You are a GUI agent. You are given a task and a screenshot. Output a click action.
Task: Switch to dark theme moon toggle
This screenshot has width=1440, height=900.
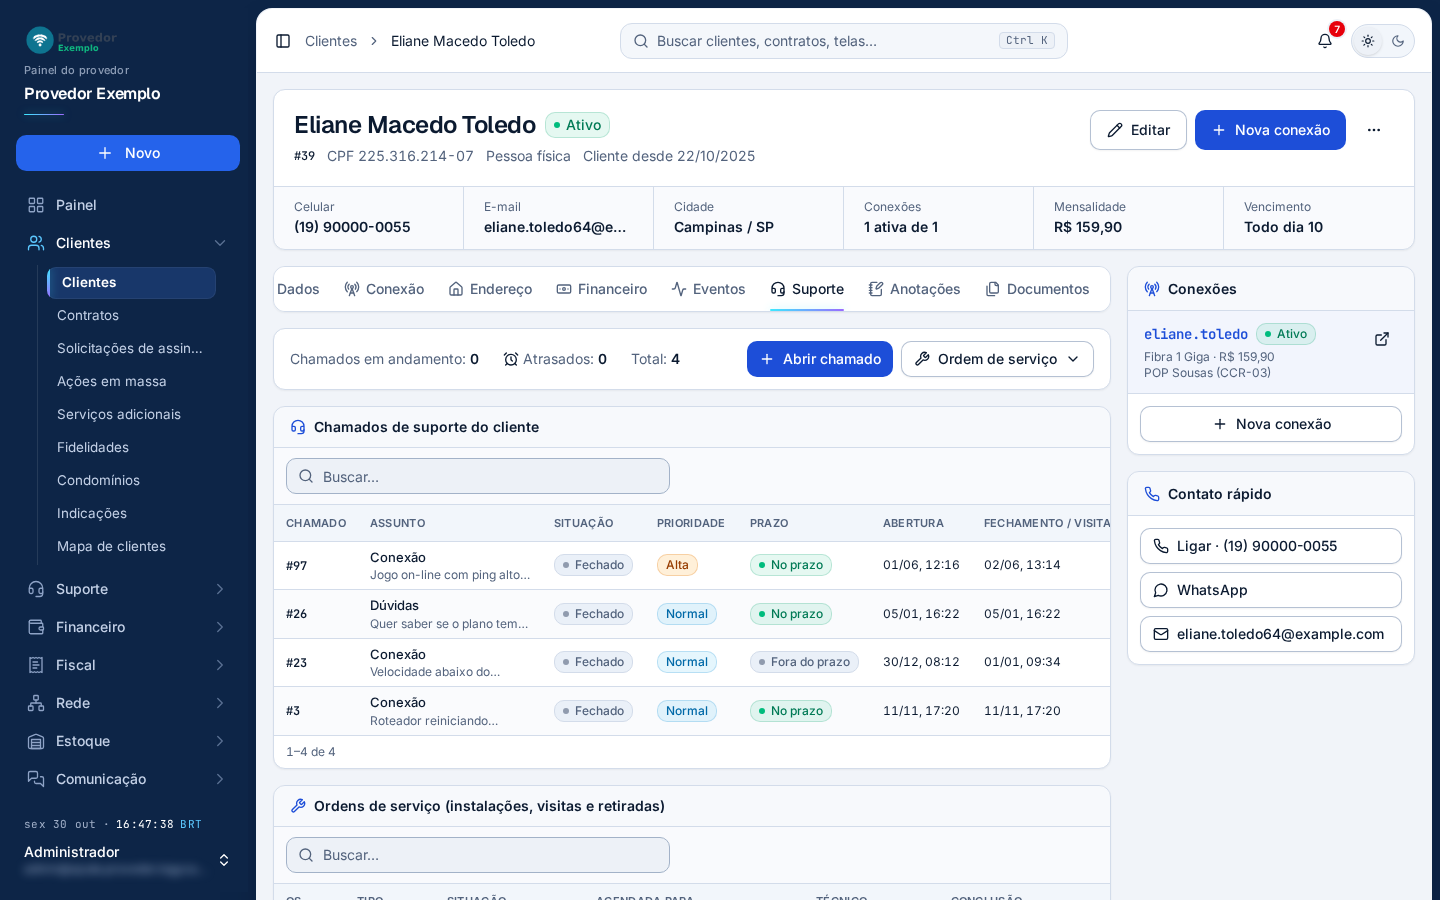tap(1398, 41)
